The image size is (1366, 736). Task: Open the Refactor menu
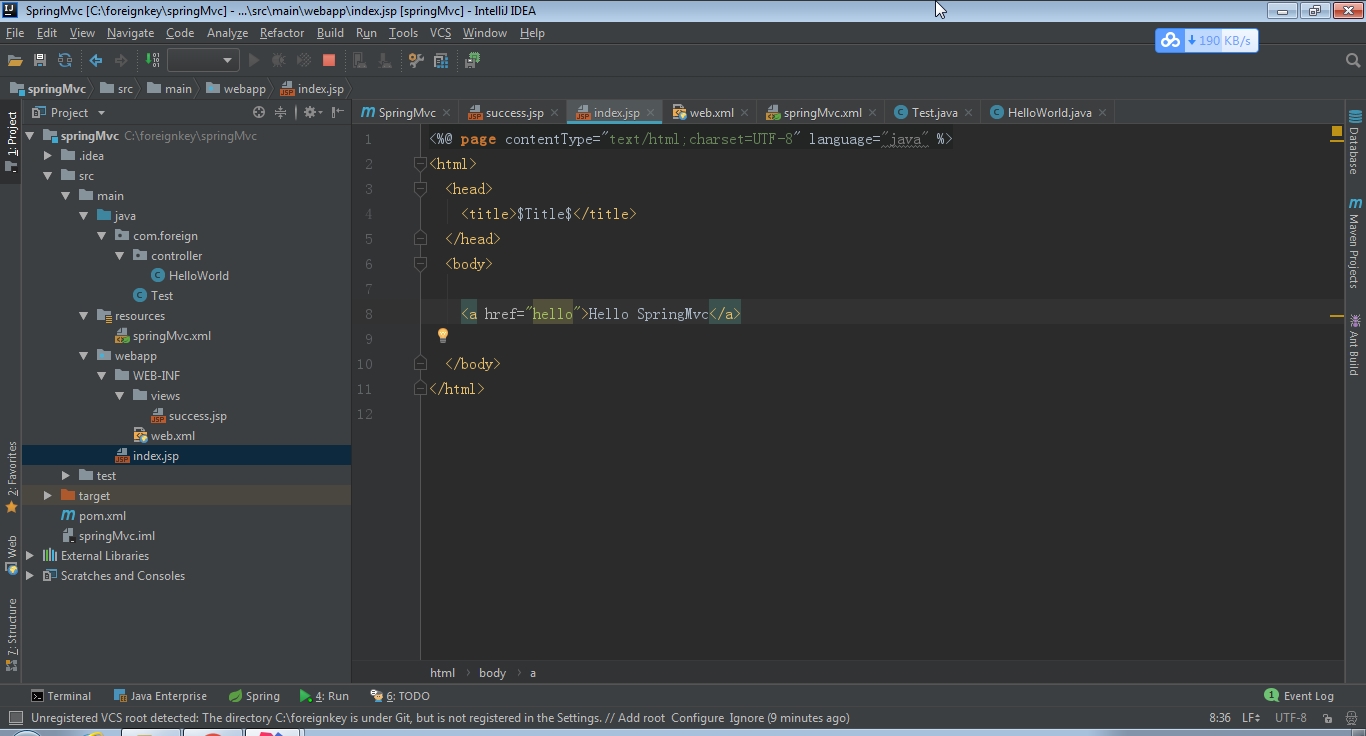click(282, 33)
